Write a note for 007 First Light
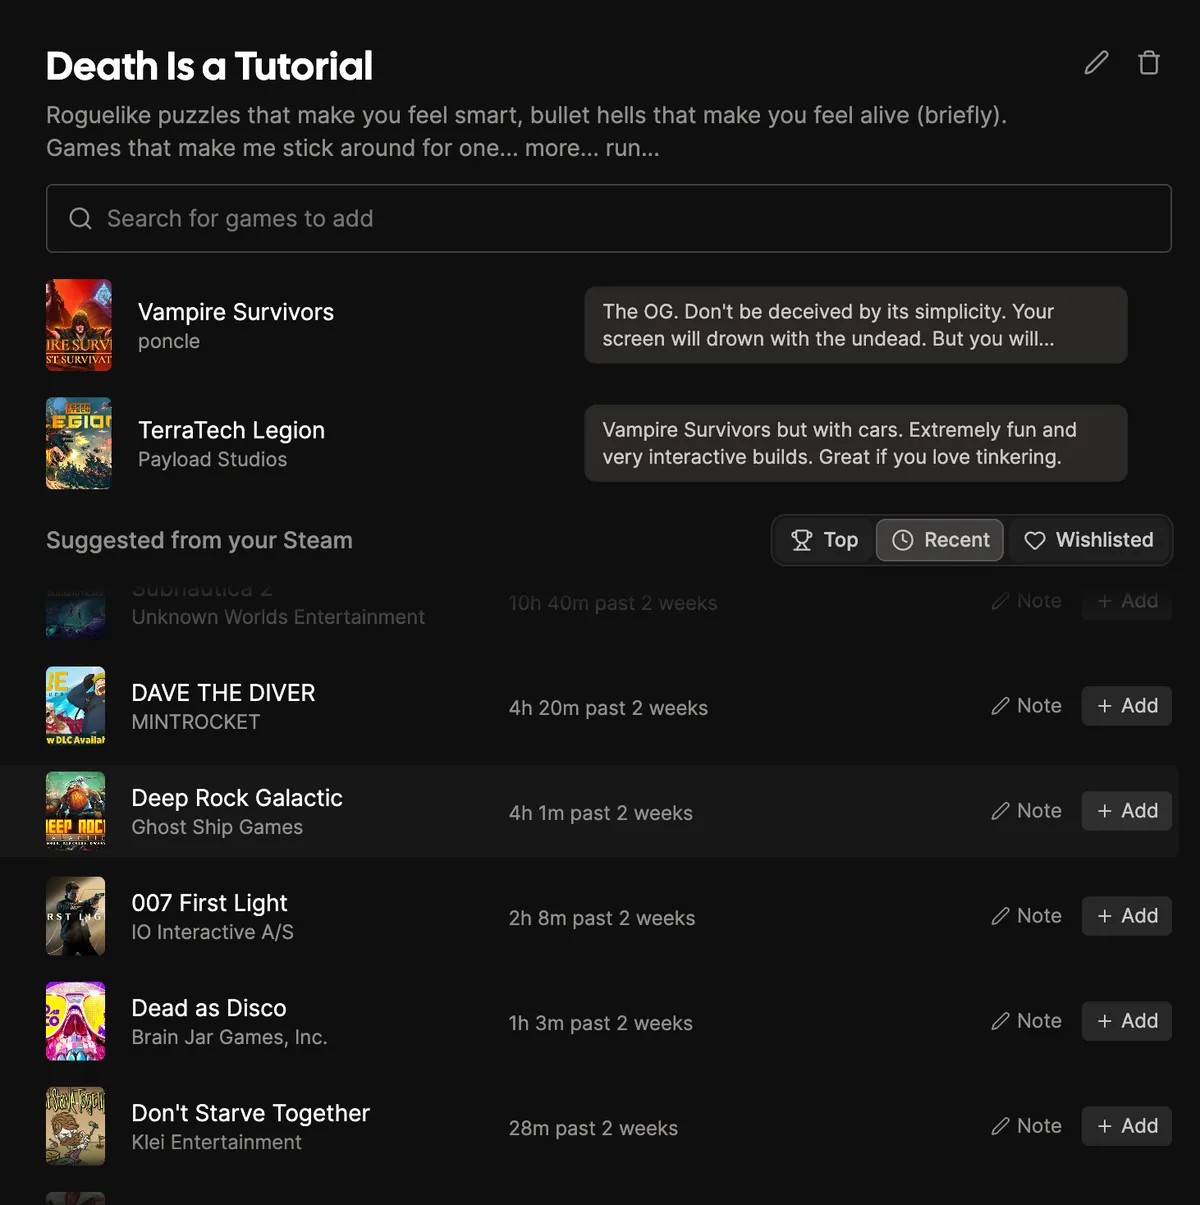The width and height of the screenshot is (1200, 1205). (x=1026, y=916)
